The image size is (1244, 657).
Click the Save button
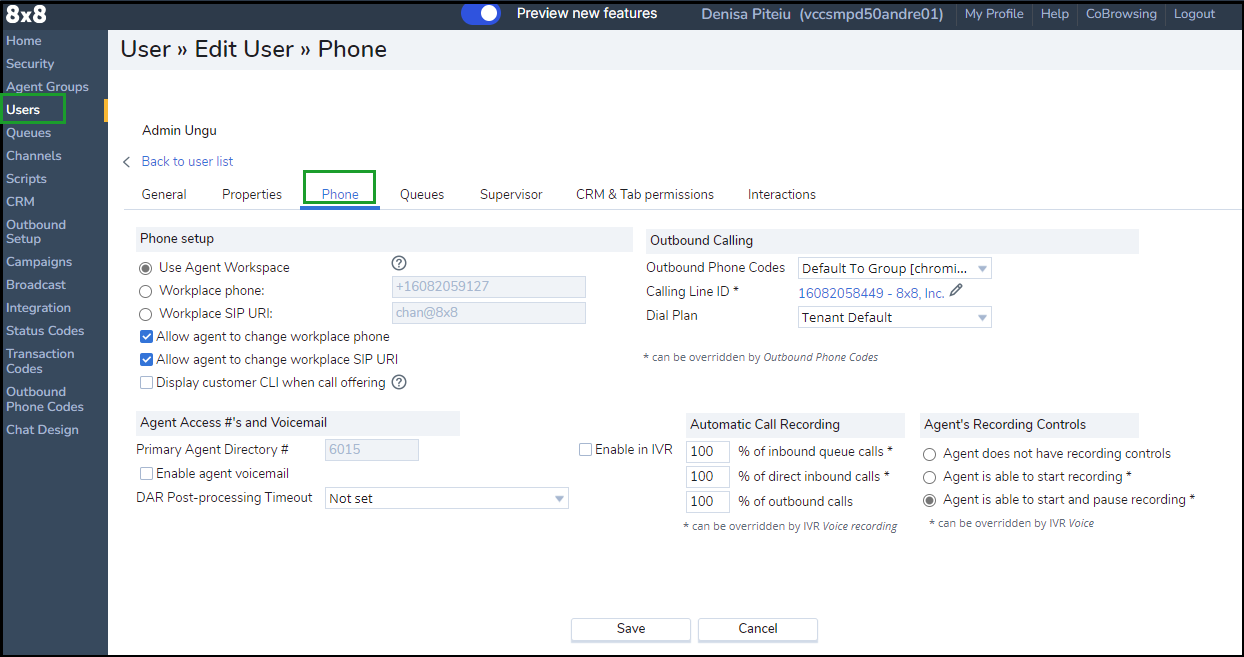pyautogui.click(x=631, y=629)
